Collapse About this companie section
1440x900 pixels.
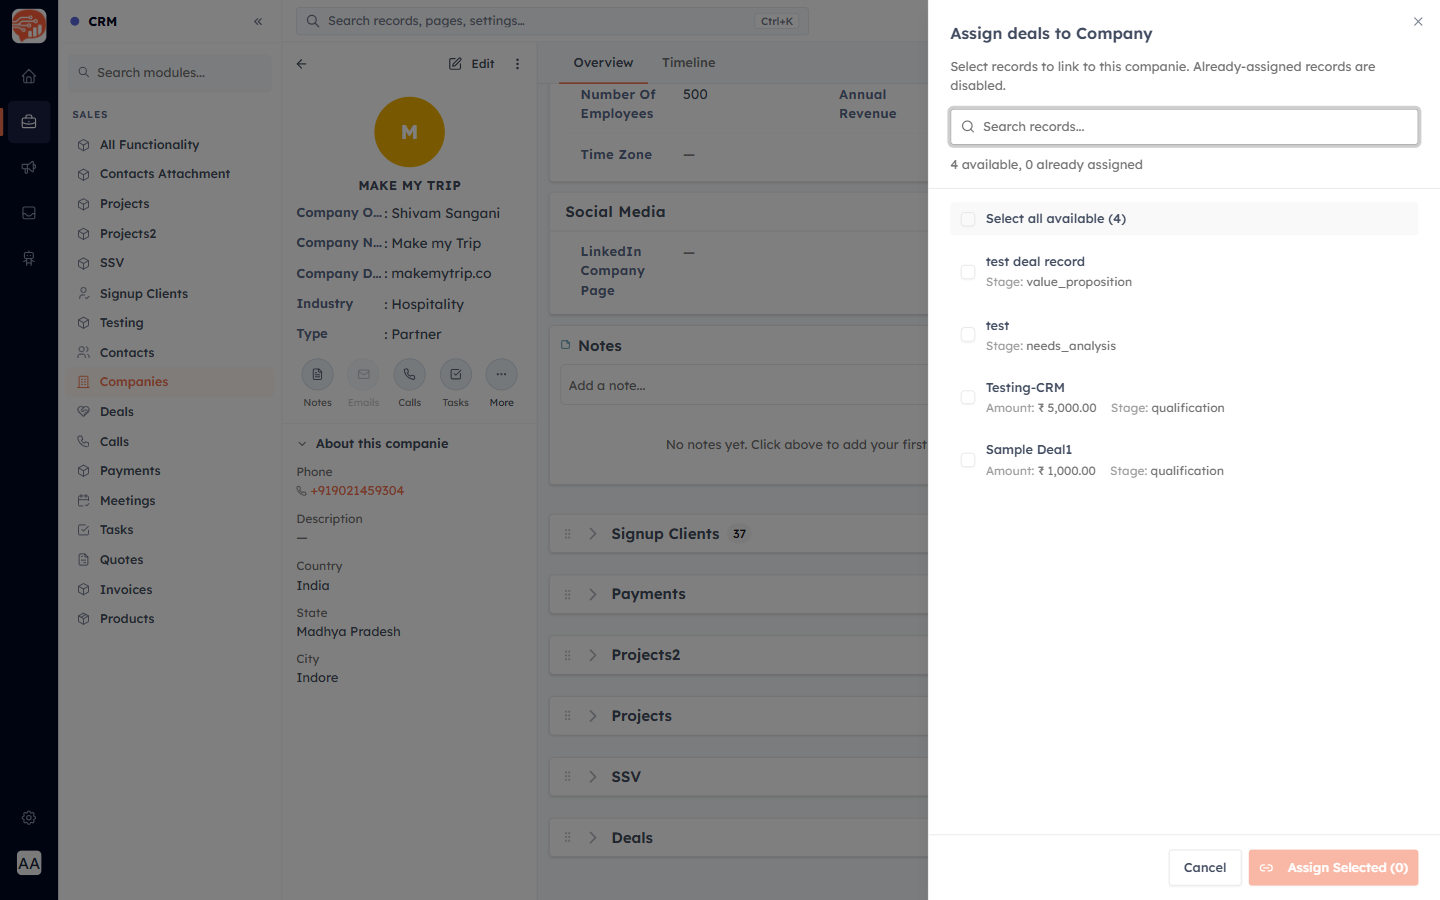coord(301,444)
